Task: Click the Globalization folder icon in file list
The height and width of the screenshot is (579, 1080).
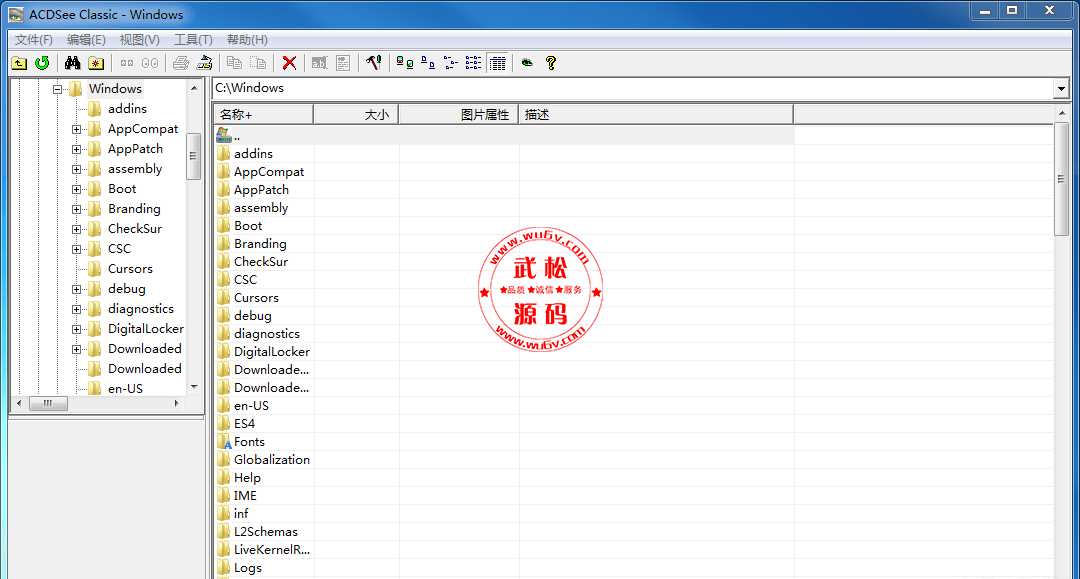Action: coord(224,459)
